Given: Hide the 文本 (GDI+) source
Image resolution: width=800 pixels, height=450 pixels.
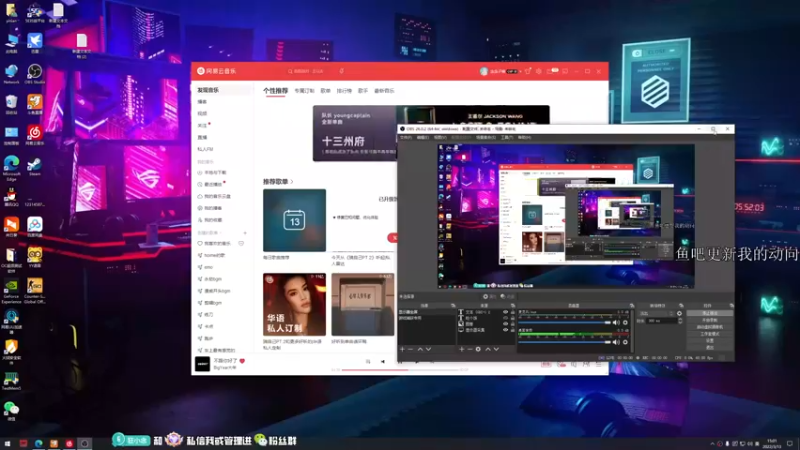Looking at the screenshot, I should 505,312.
